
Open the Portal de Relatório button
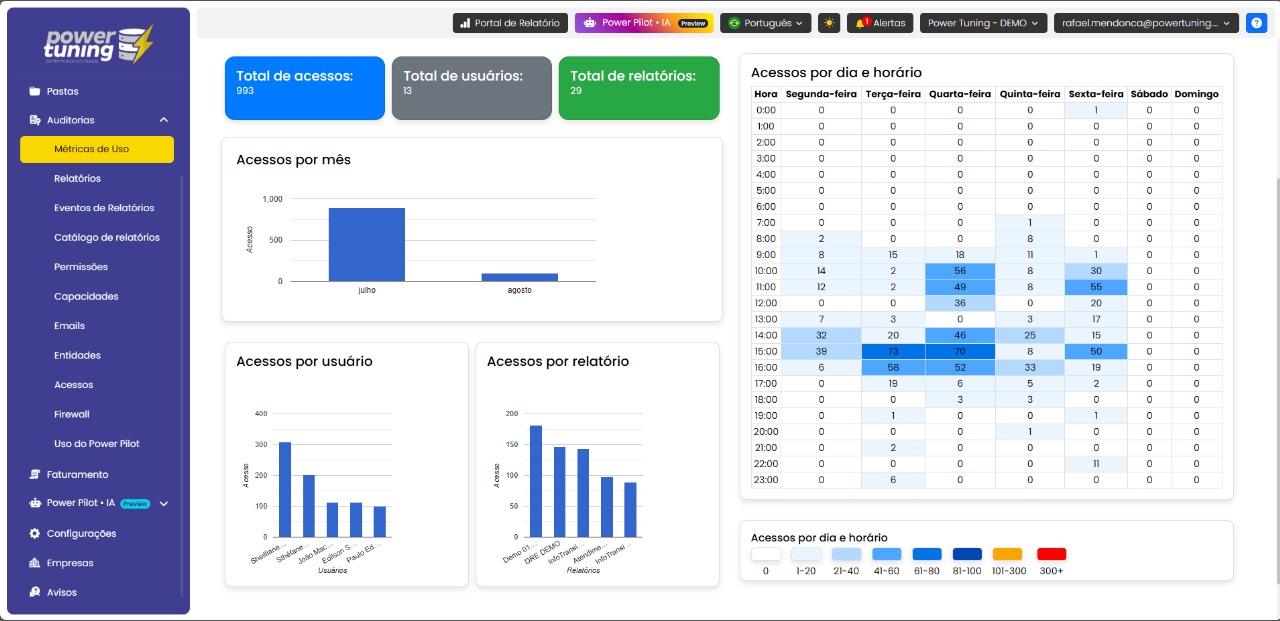pyautogui.click(x=512, y=23)
